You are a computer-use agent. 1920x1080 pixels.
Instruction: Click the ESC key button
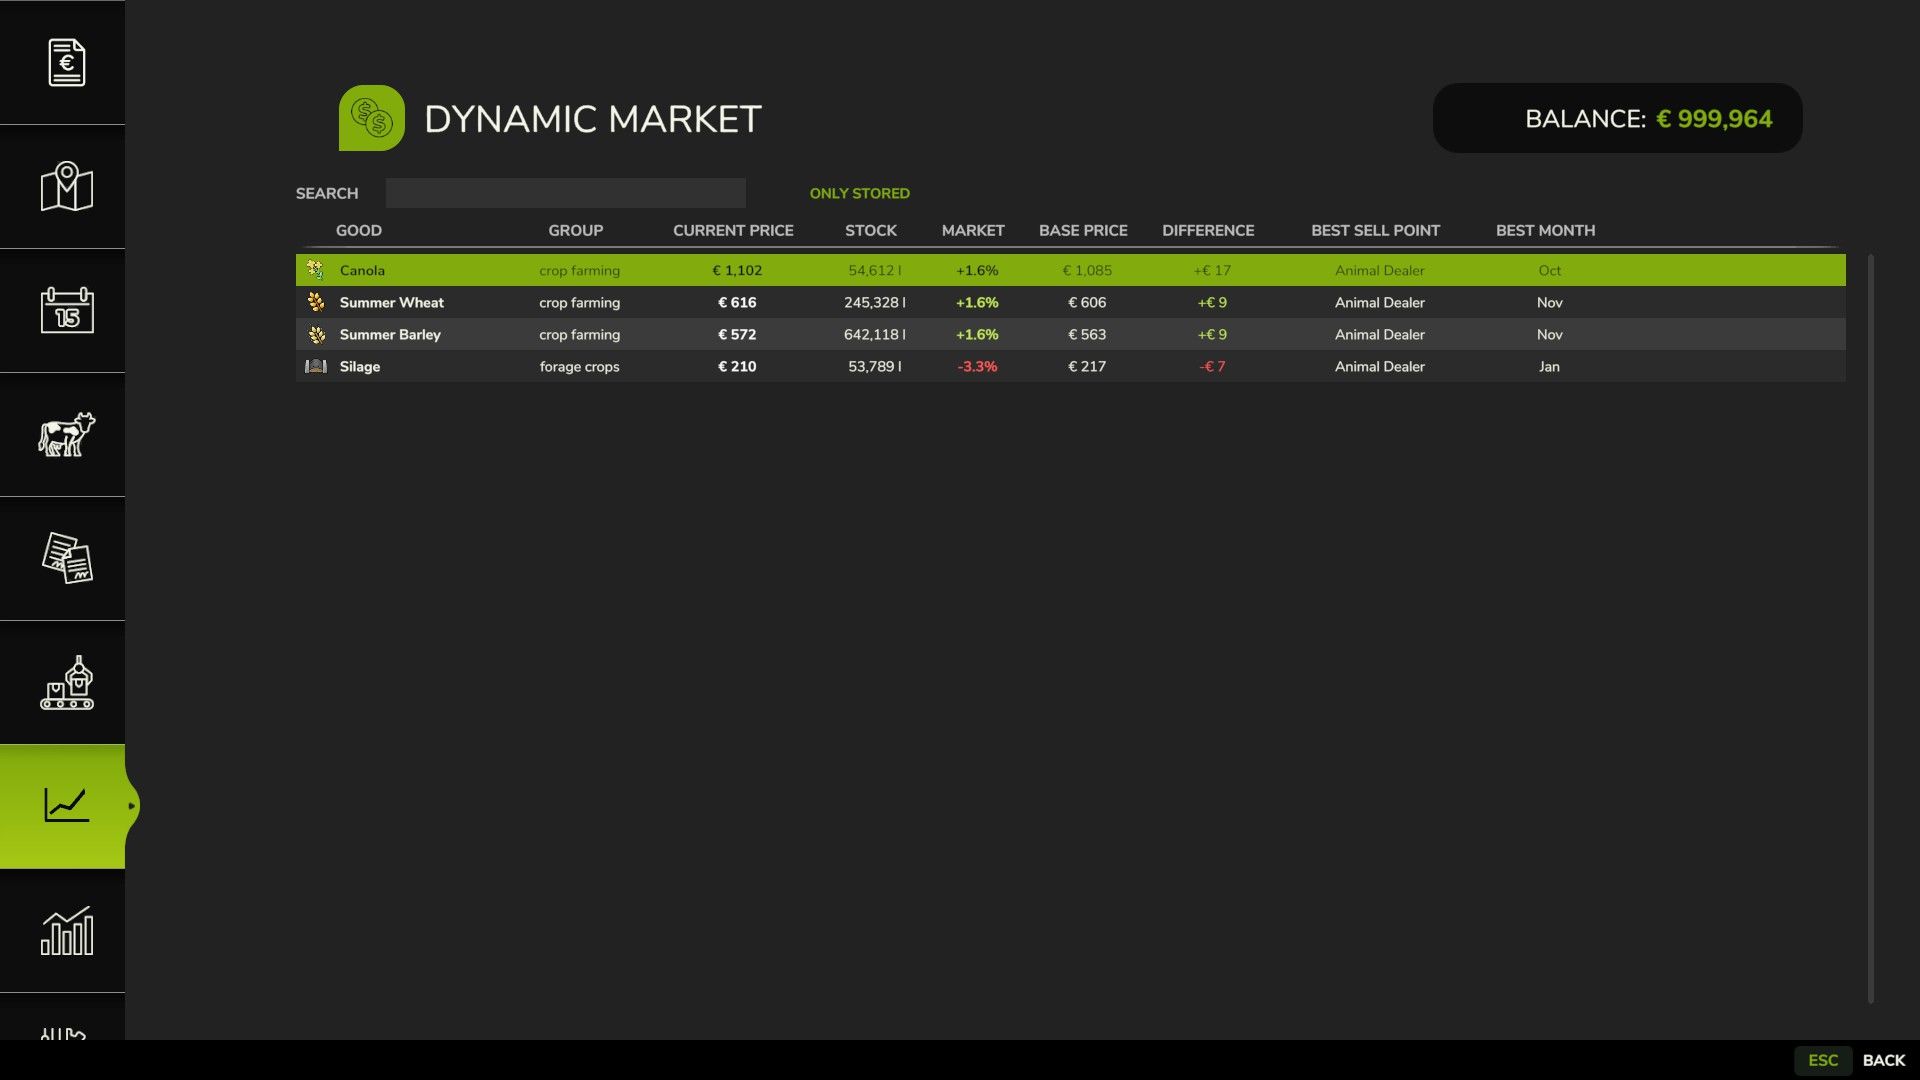coord(1822,1060)
